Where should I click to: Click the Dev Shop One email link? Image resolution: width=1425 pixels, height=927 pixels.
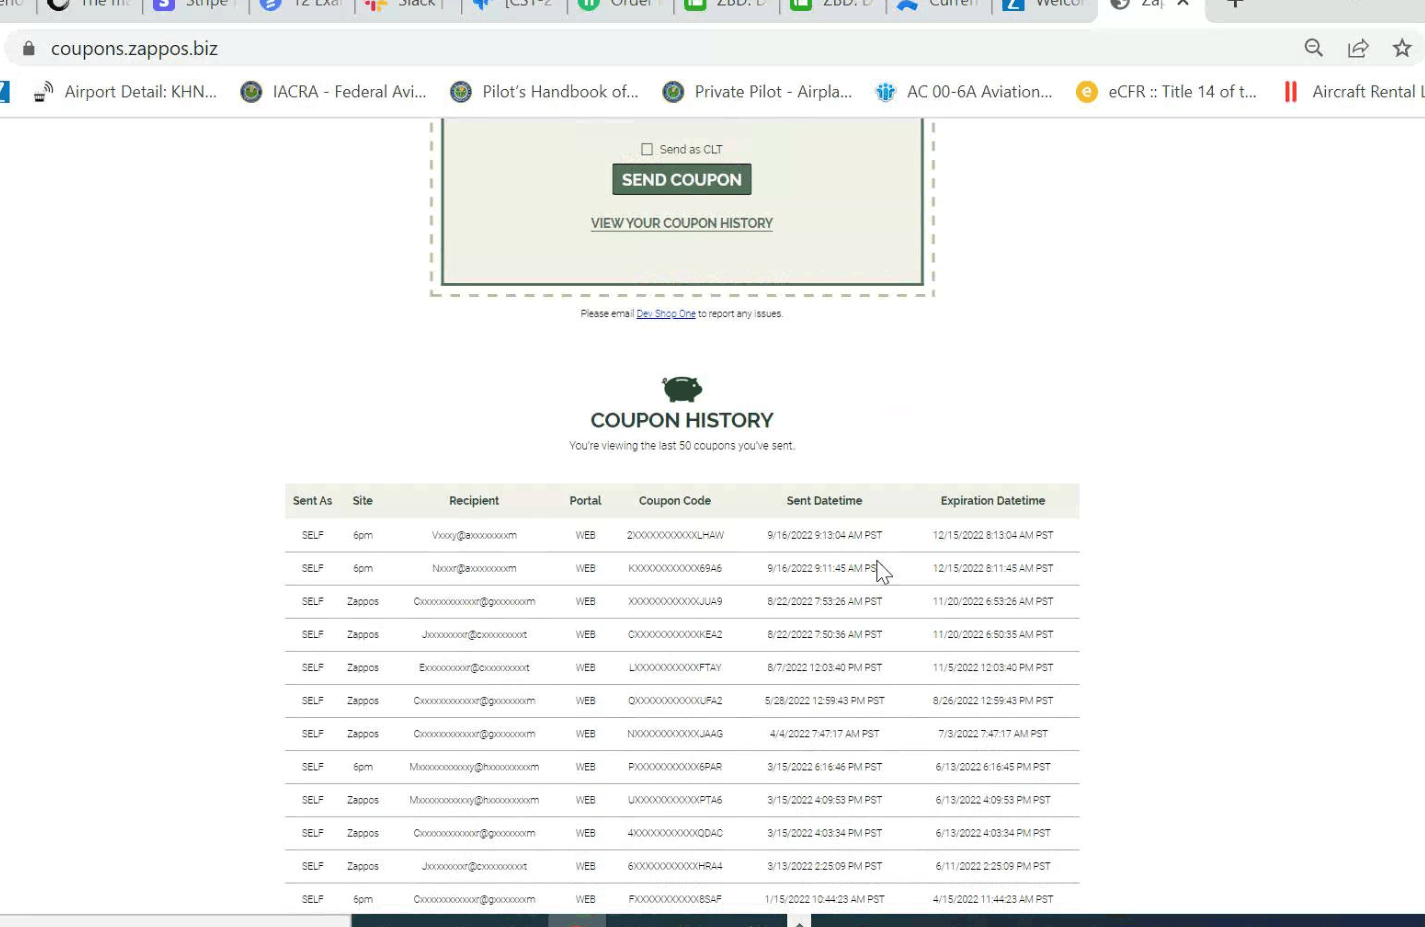(x=666, y=314)
